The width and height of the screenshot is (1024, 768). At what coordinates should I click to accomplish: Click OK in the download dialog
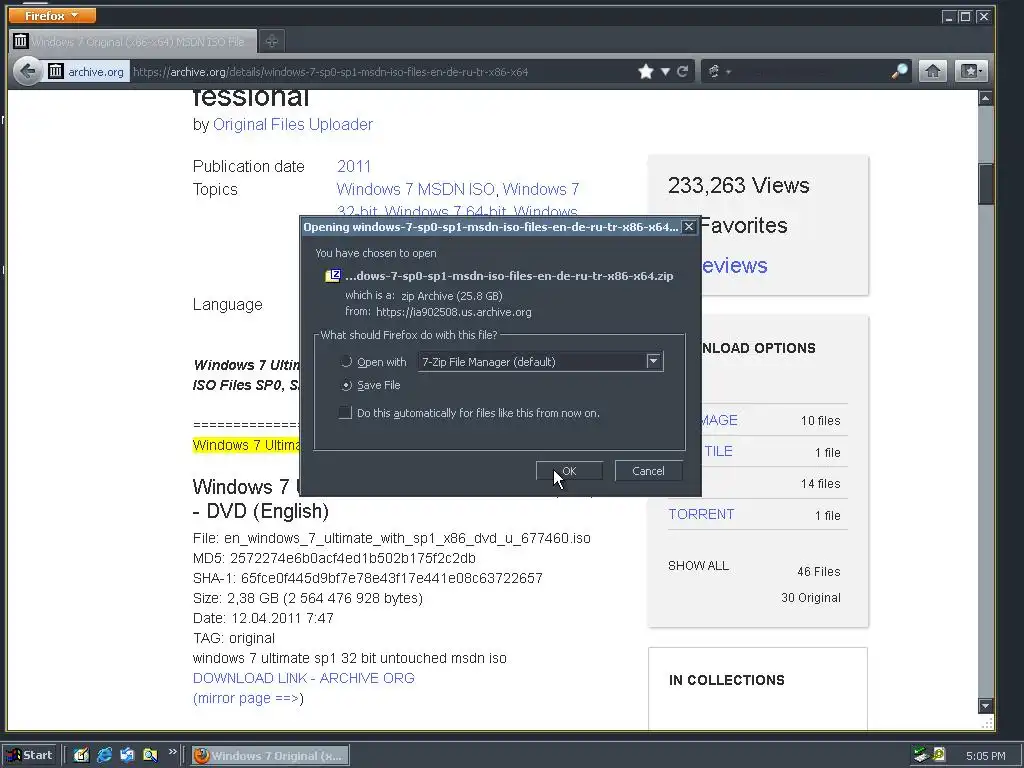coord(569,471)
